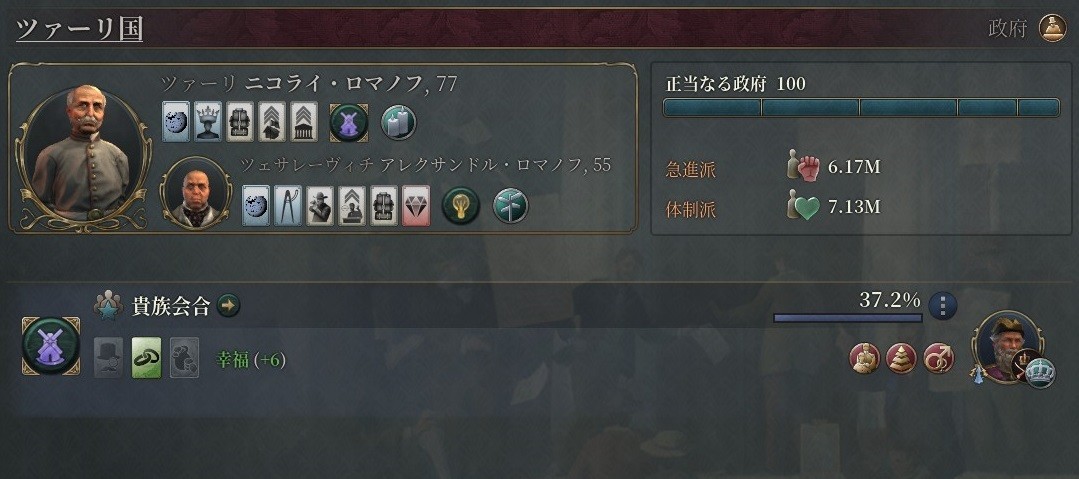Open 貴族会合 details via the arrow button
The image size is (1079, 479).
pos(228,305)
